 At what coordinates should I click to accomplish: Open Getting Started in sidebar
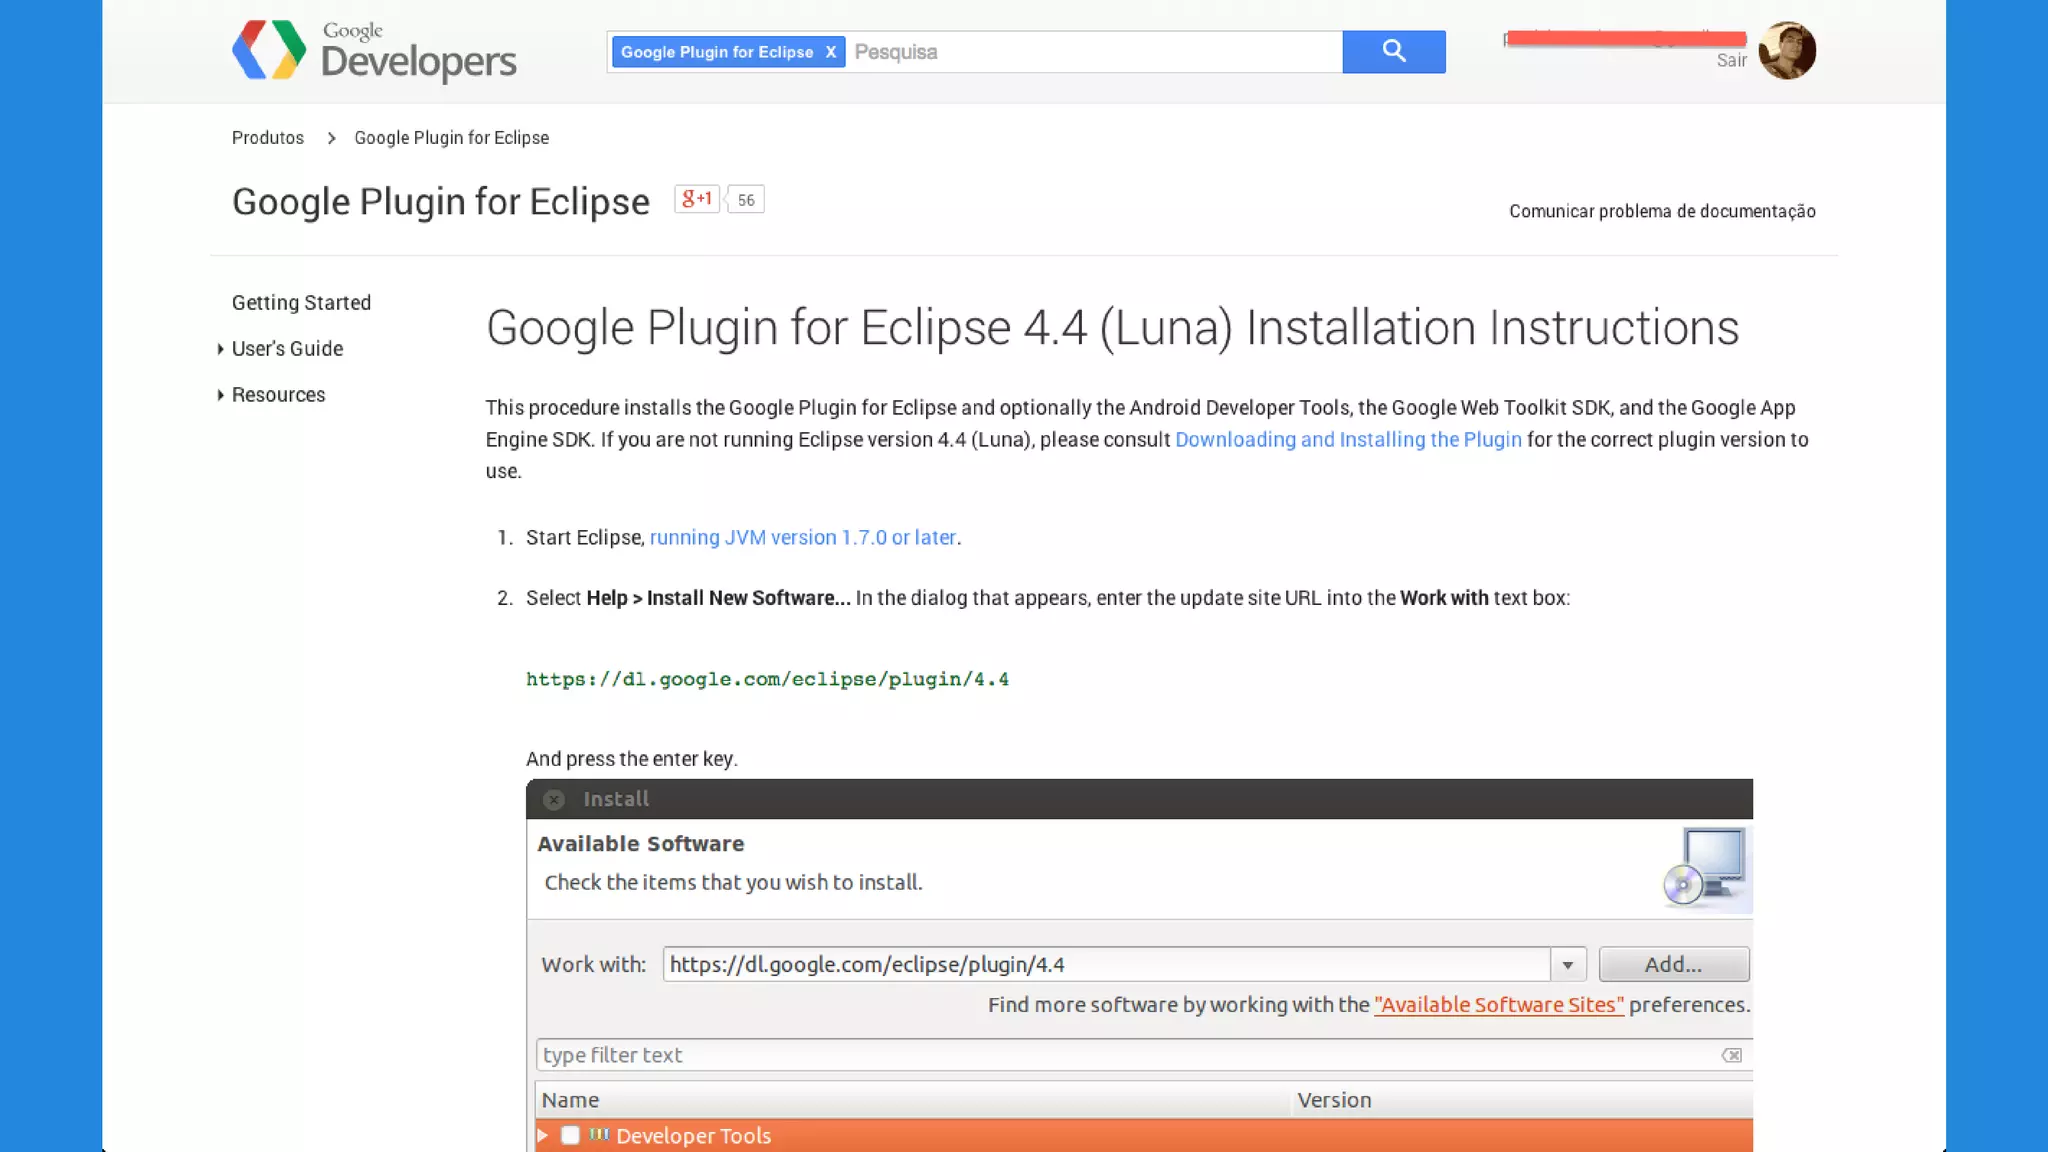click(x=301, y=302)
